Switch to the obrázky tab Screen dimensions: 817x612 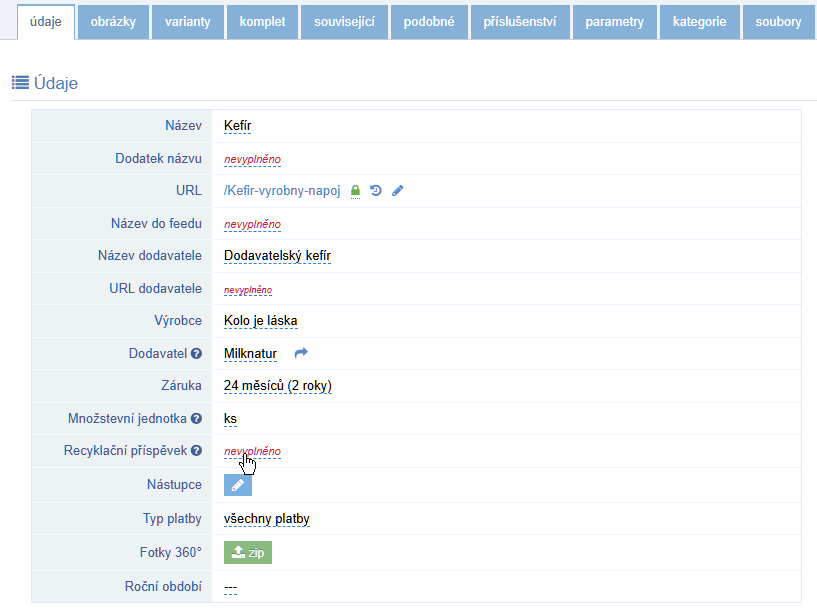[x=113, y=21]
